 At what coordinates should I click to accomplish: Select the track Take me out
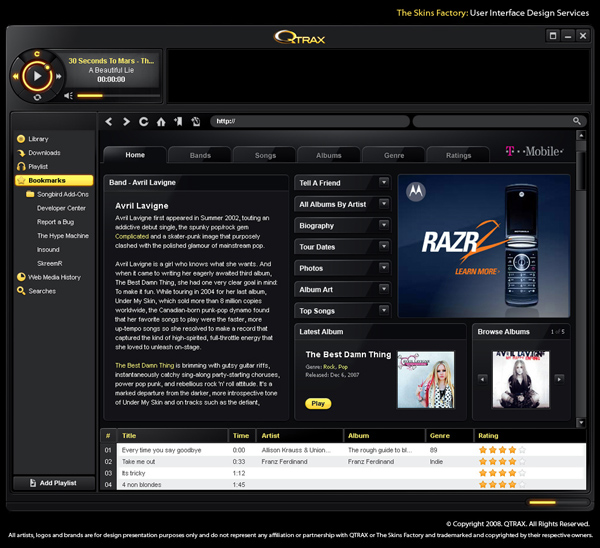tap(139, 462)
